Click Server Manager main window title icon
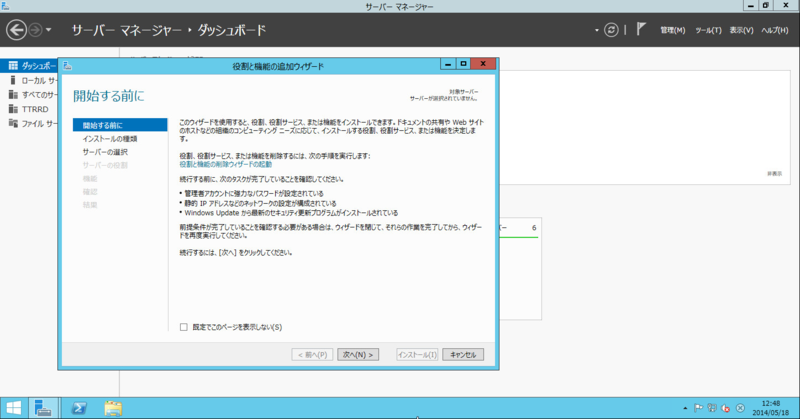Screen dimensions: 800x419 (x=6, y=6)
